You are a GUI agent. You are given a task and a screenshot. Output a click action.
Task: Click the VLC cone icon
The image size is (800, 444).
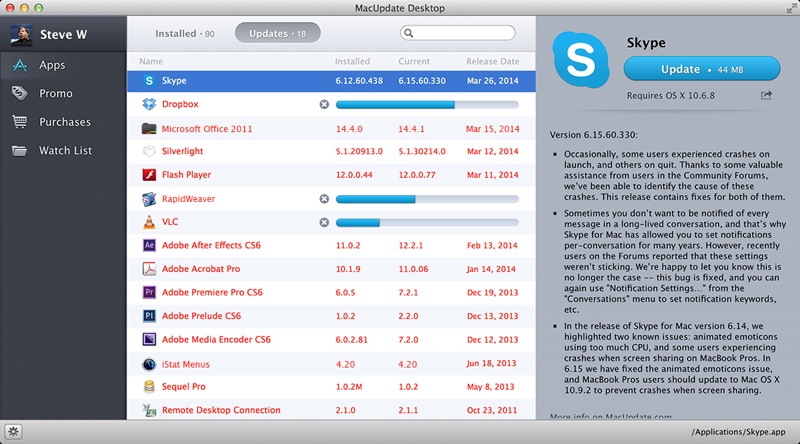click(148, 222)
